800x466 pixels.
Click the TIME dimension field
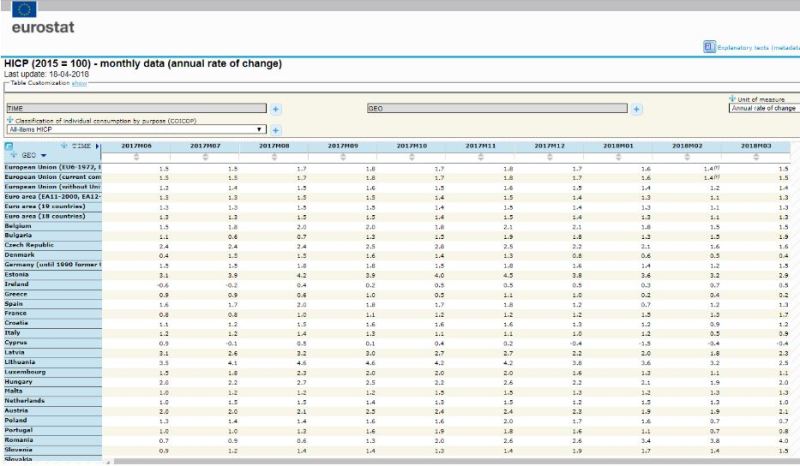pyautogui.click(x=136, y=108)
